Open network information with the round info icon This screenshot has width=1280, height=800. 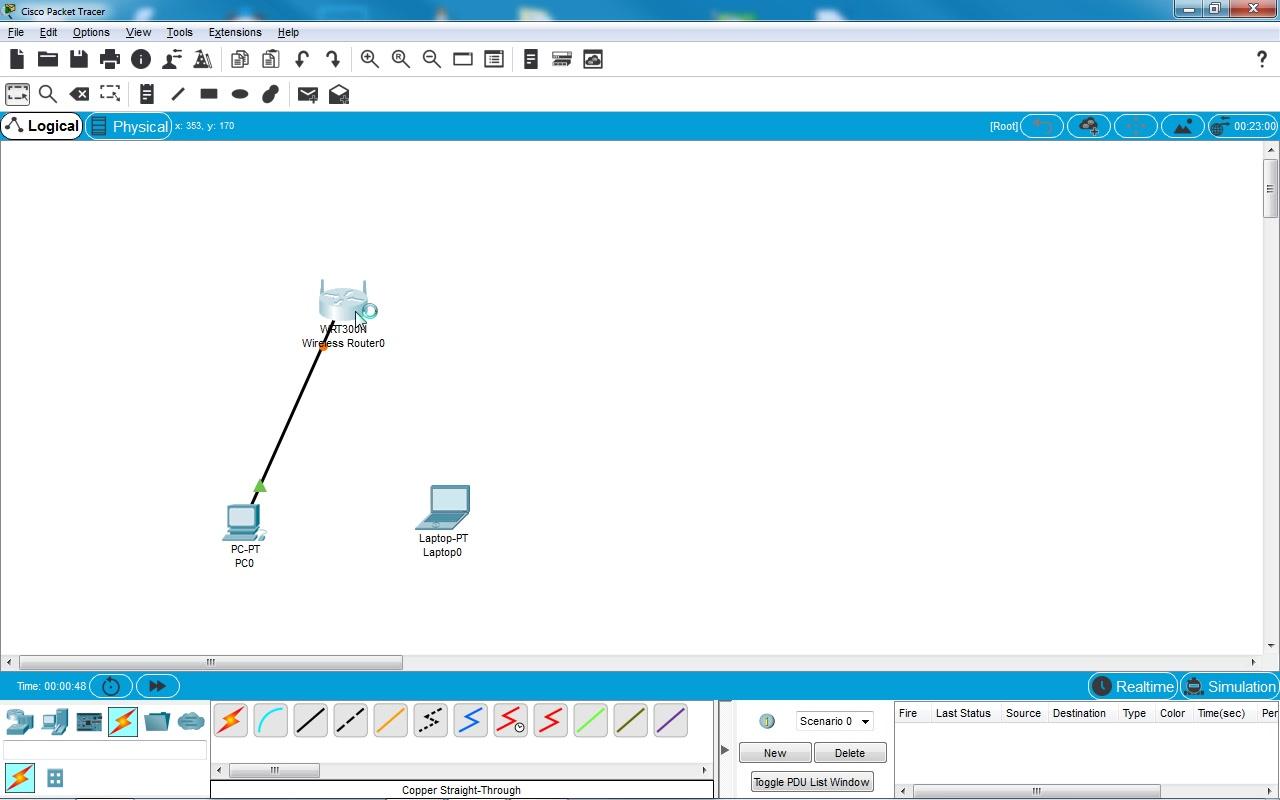[141, 60]
